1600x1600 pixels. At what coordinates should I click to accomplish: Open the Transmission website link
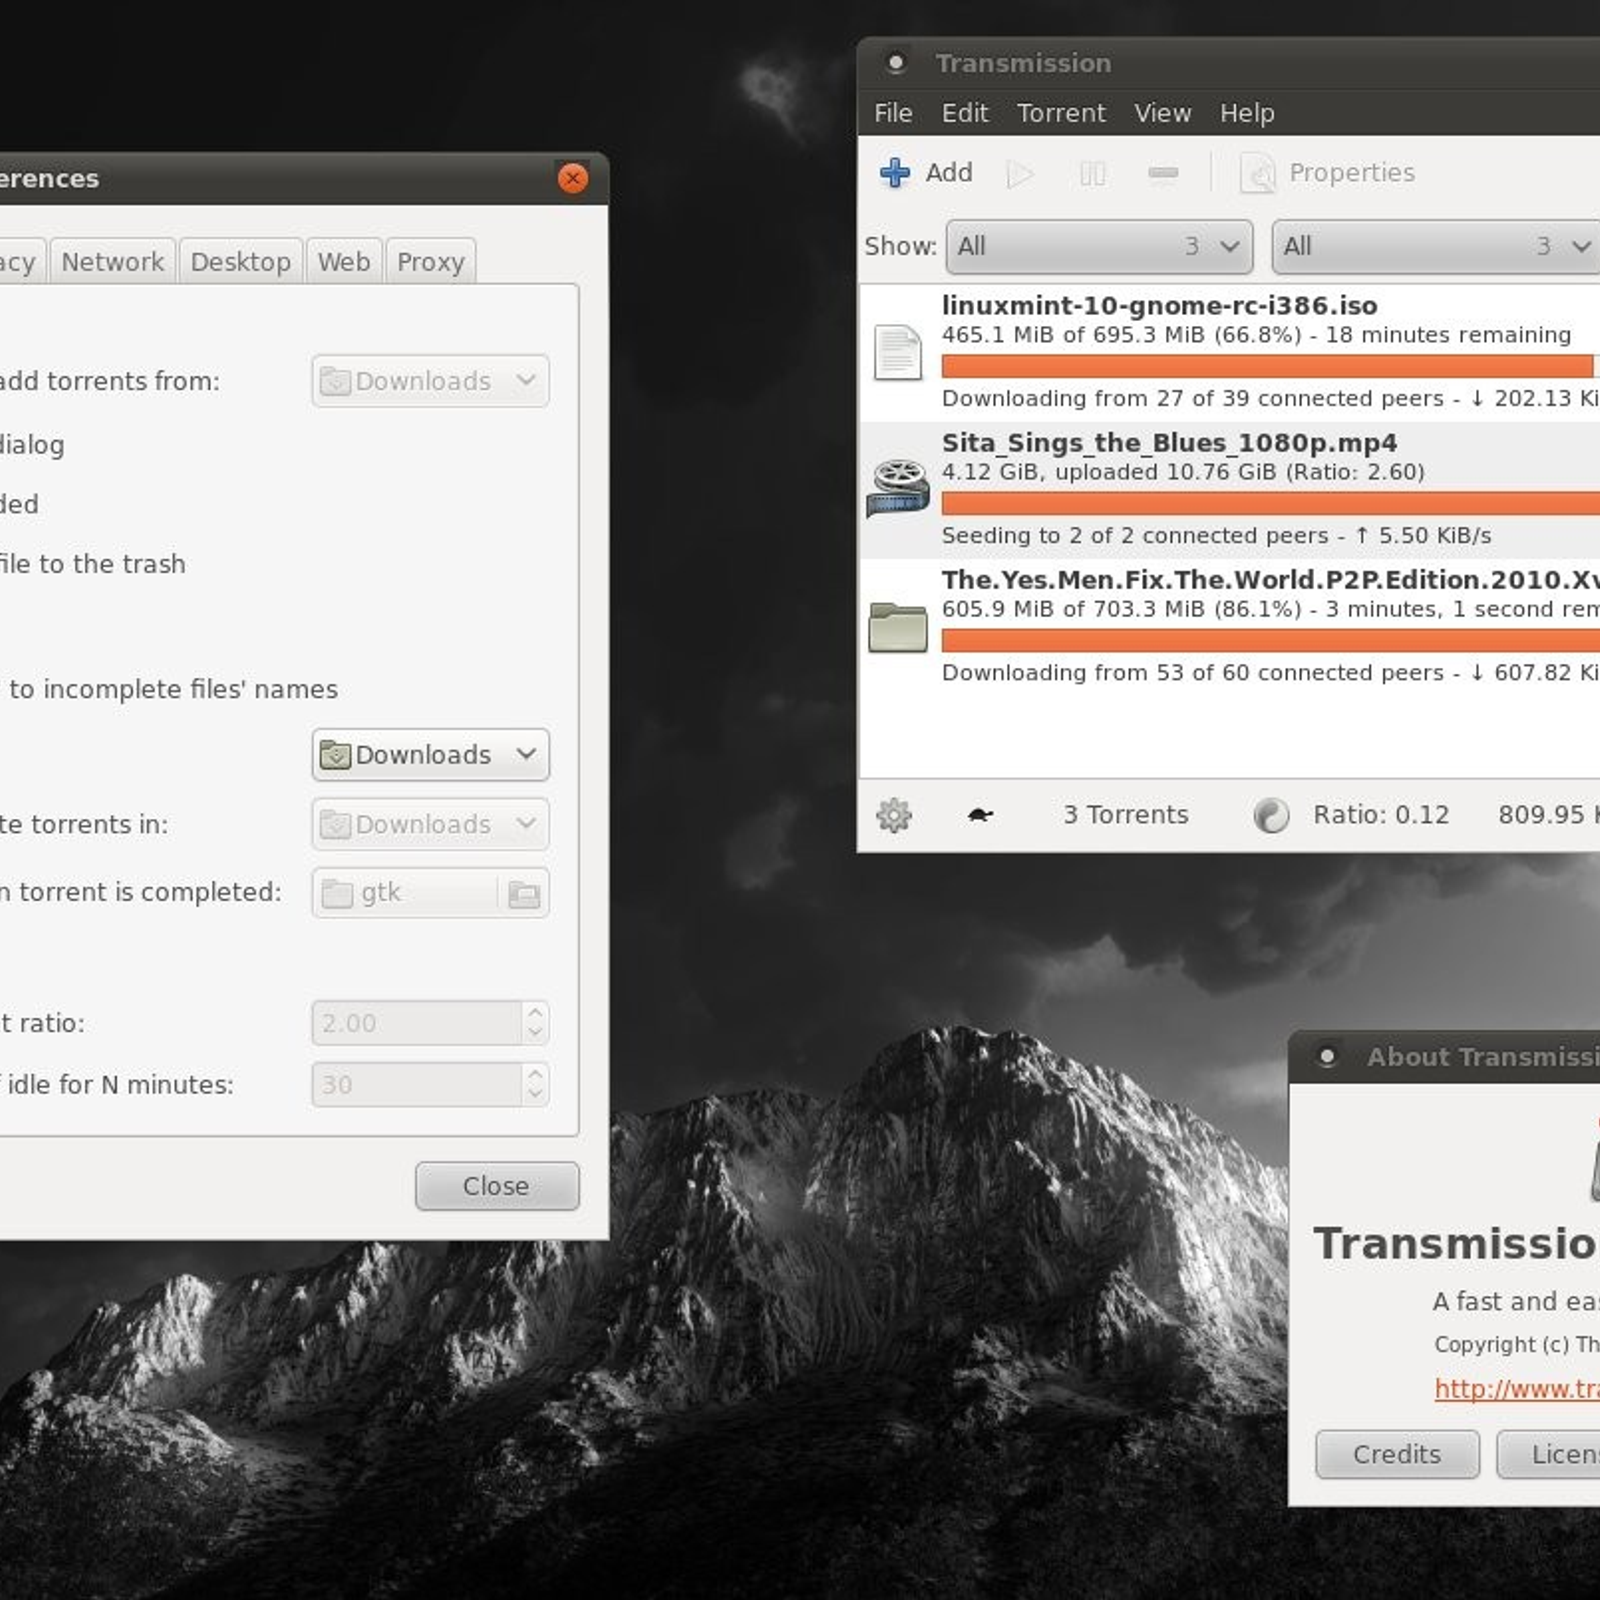[1517, 1389]
